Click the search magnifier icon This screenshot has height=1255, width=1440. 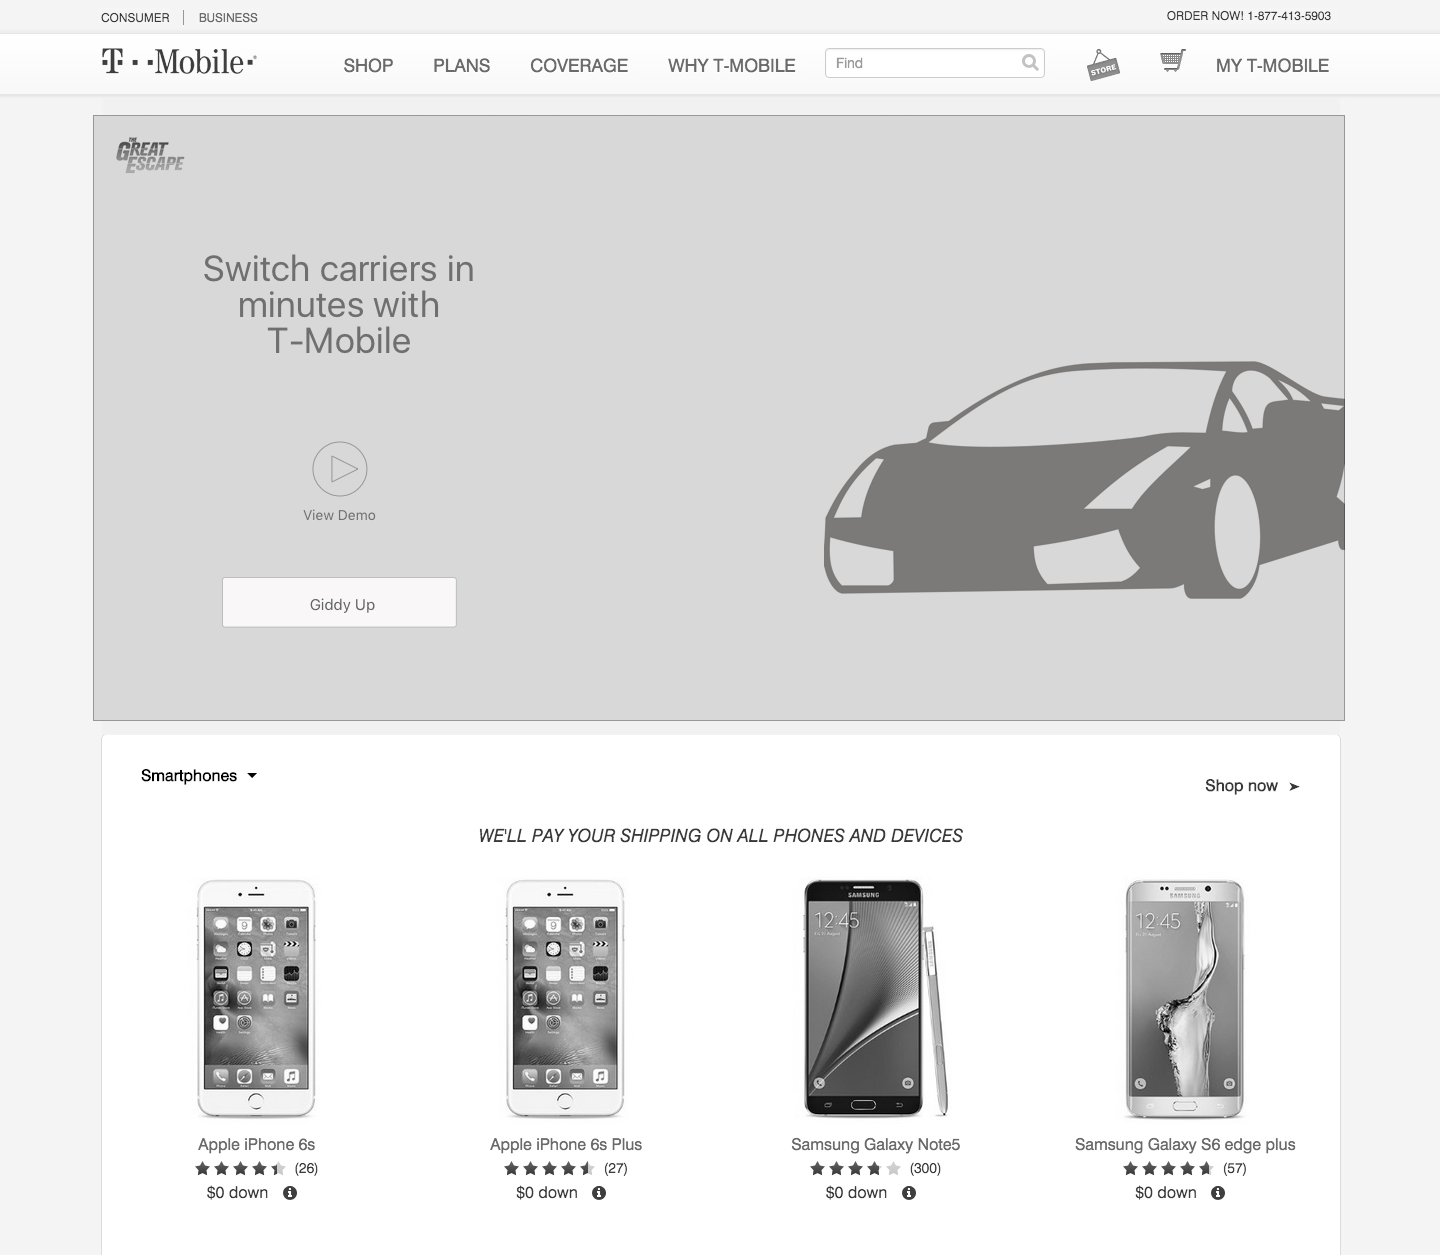pos(1030,63)
